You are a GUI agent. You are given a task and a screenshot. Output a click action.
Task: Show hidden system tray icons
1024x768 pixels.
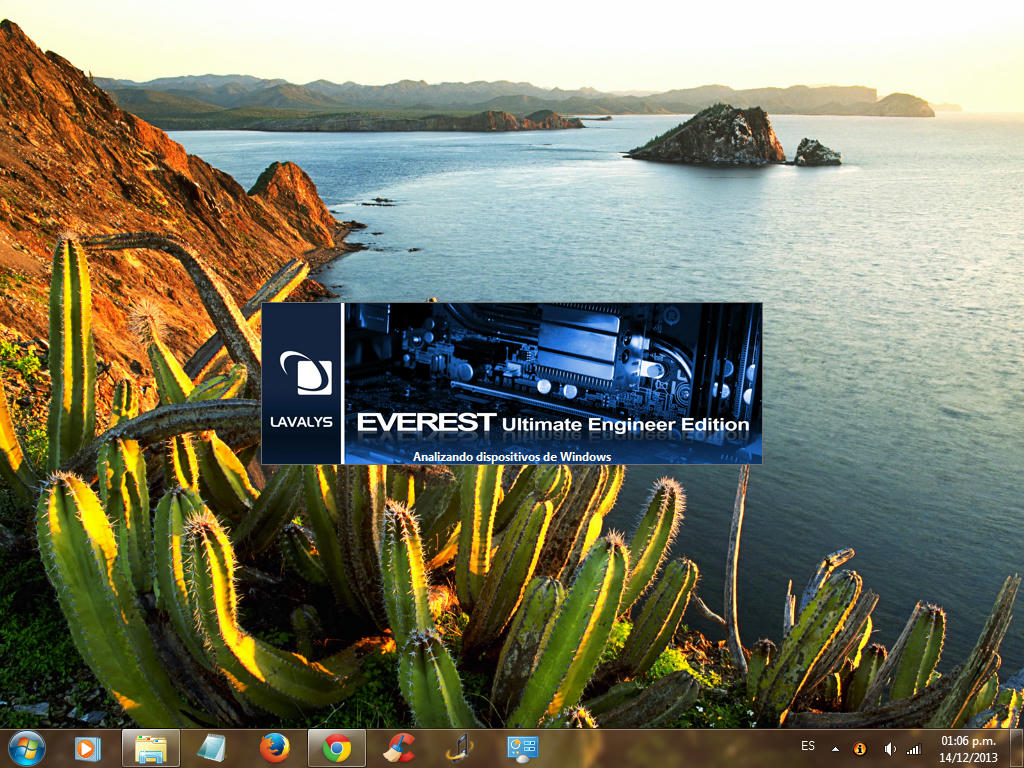[x=835, y=749]
